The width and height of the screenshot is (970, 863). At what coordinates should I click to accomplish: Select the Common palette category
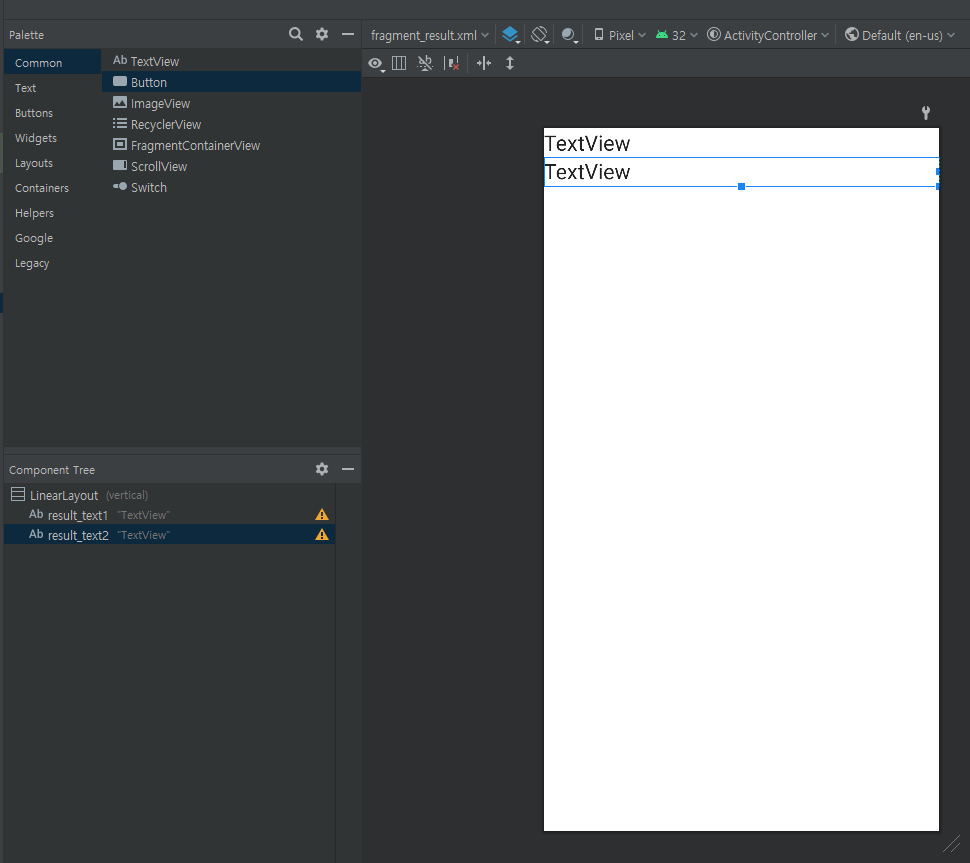point(53,62)
